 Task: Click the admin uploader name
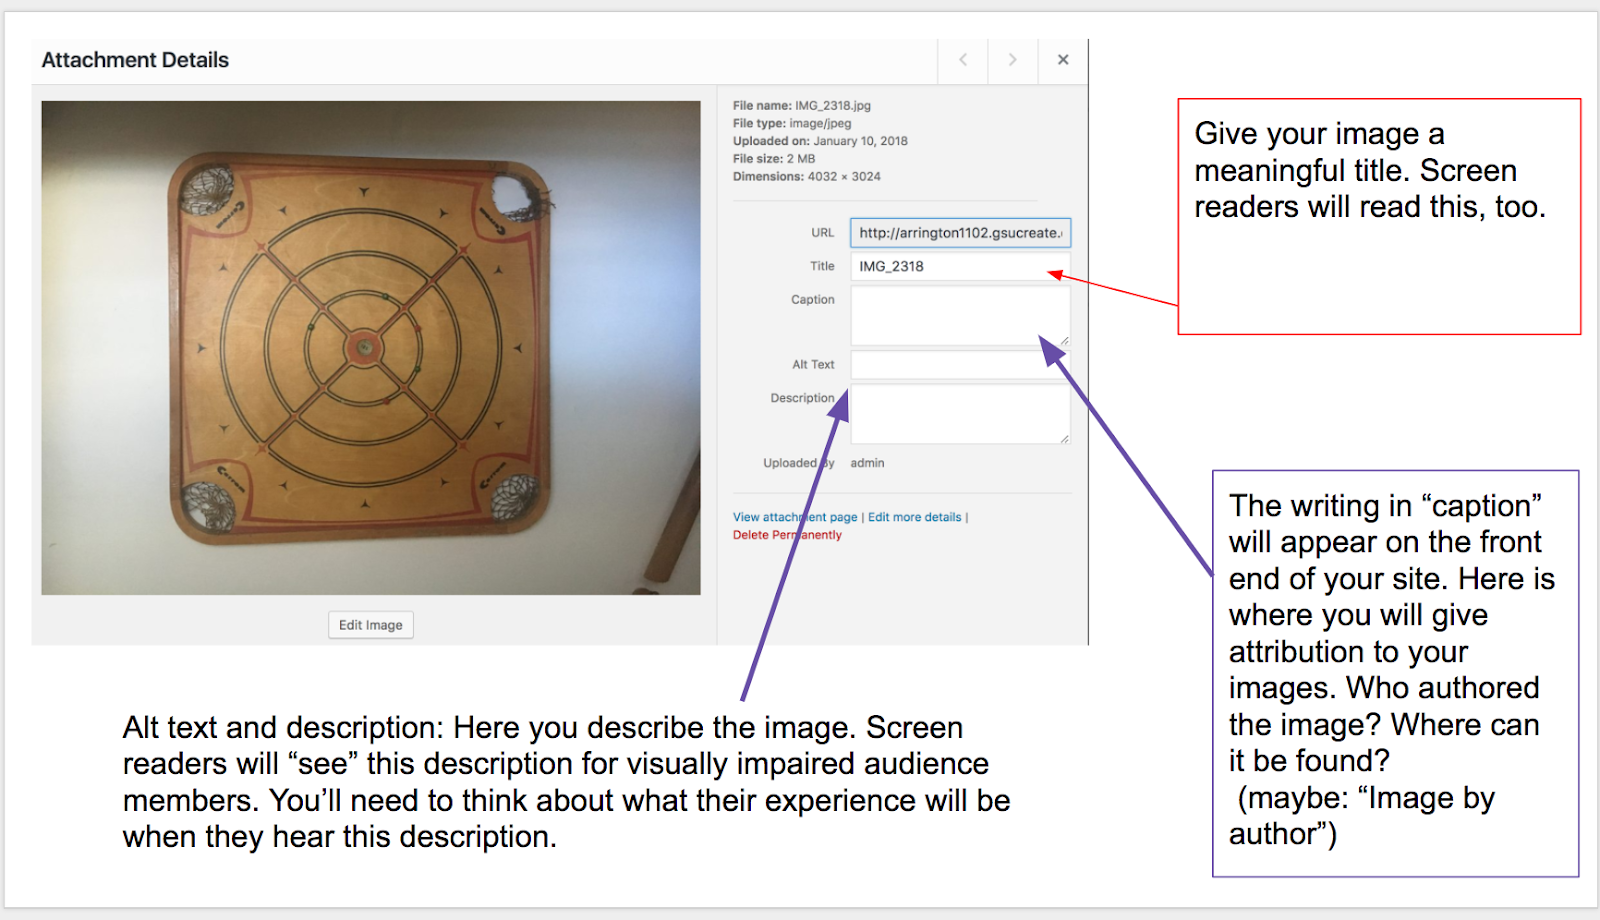[x=867, y=463]
